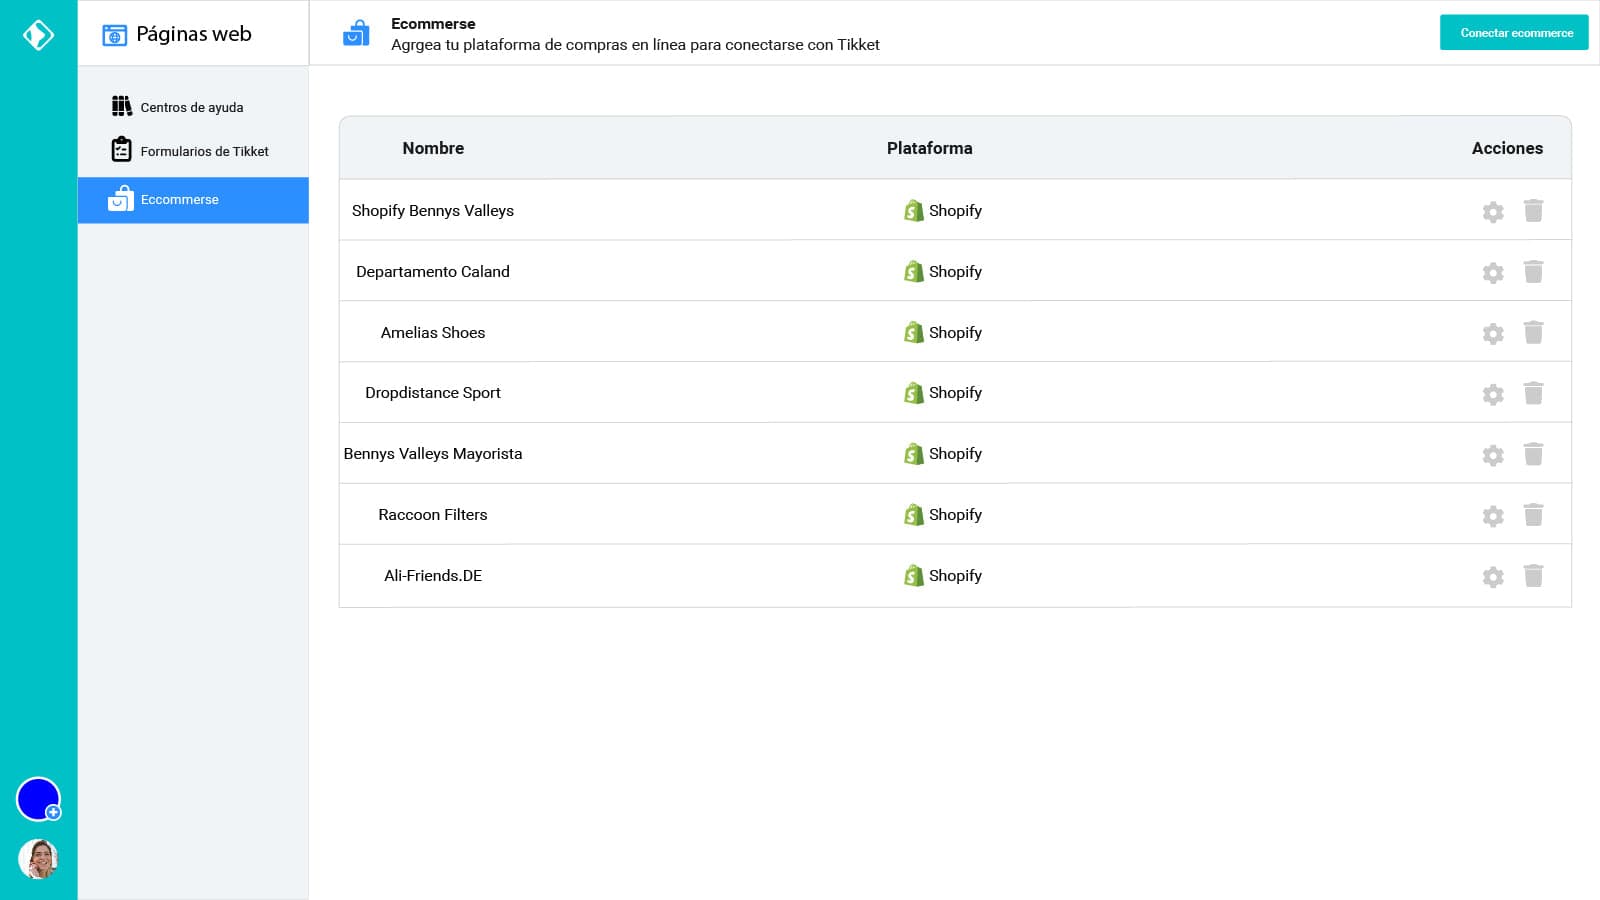This screenshot has width=1600, height=900.
Task: Open the user profile avatar
Action: (38, 859)
